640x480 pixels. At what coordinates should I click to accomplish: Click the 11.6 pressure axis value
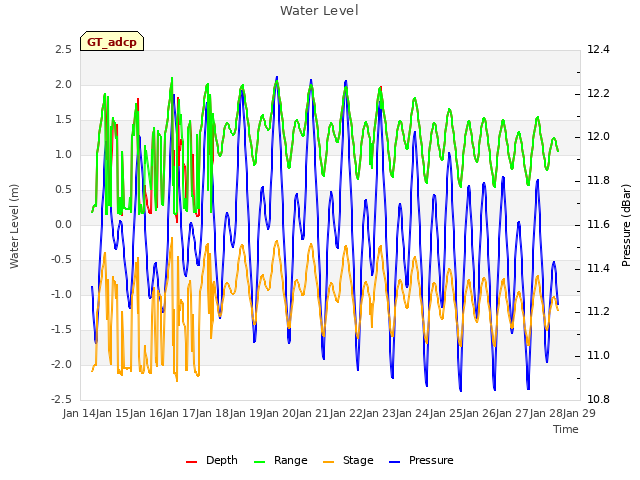pos(598,224)
